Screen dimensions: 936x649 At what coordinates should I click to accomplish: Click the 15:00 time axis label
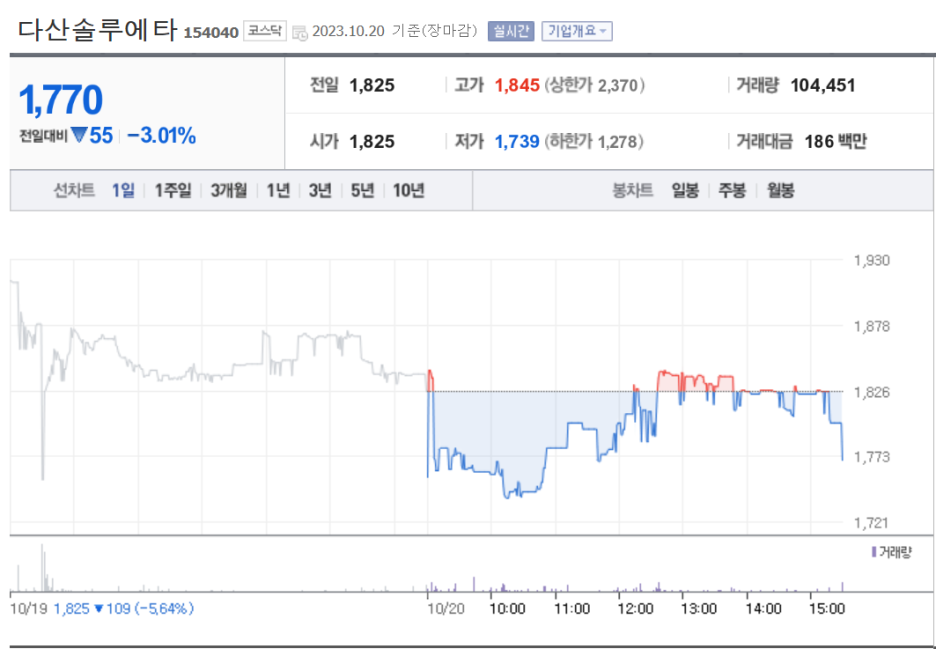[827, 609]
